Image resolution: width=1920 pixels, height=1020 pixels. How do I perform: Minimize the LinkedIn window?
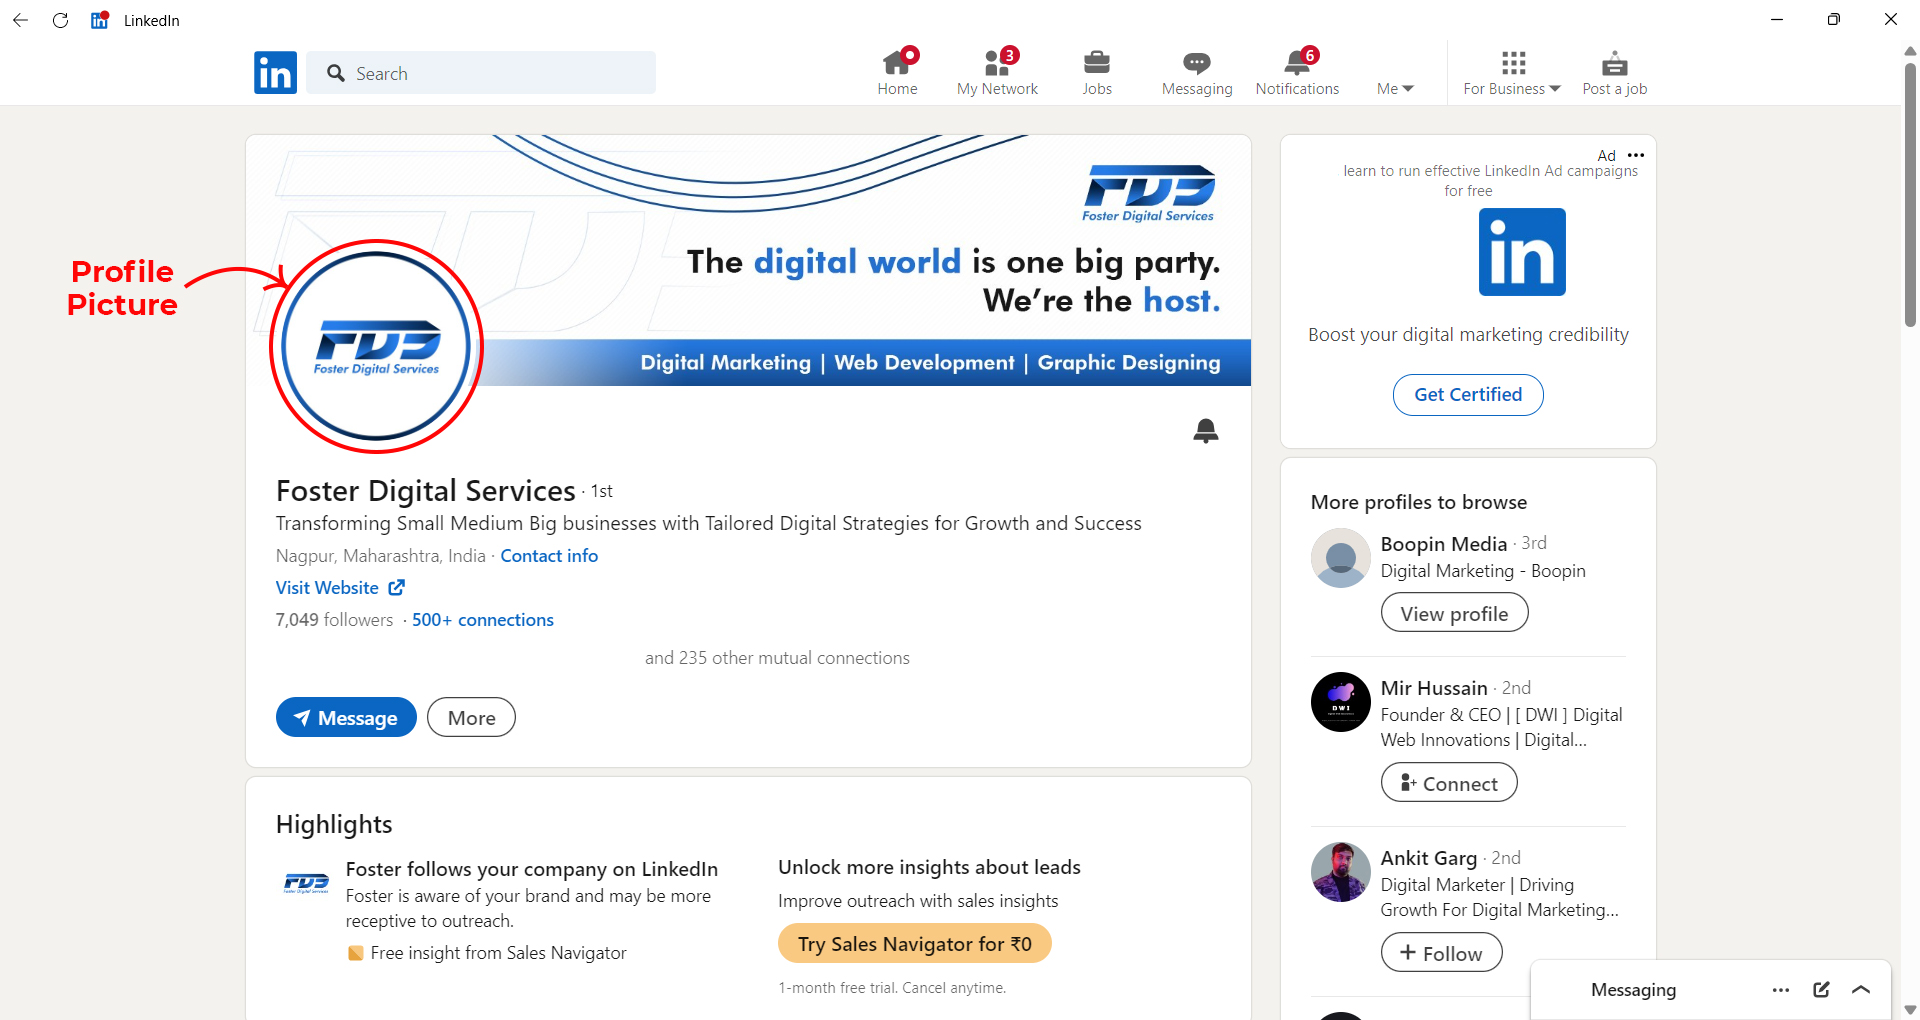pyautogui.click(x=1777, y=20)
